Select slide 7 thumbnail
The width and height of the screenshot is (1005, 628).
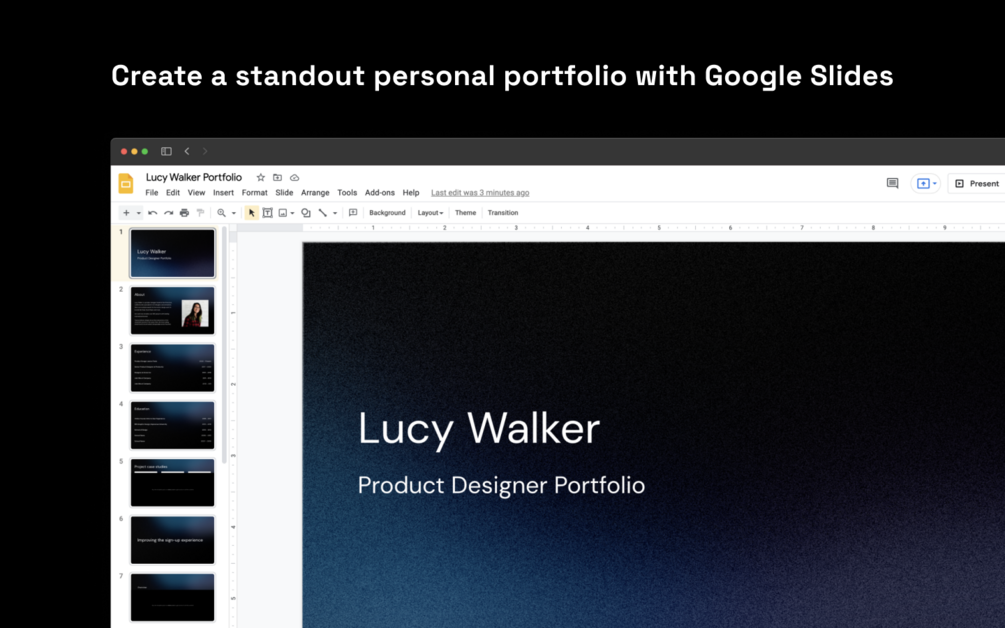pyautogui.click(x=172, y=597)
